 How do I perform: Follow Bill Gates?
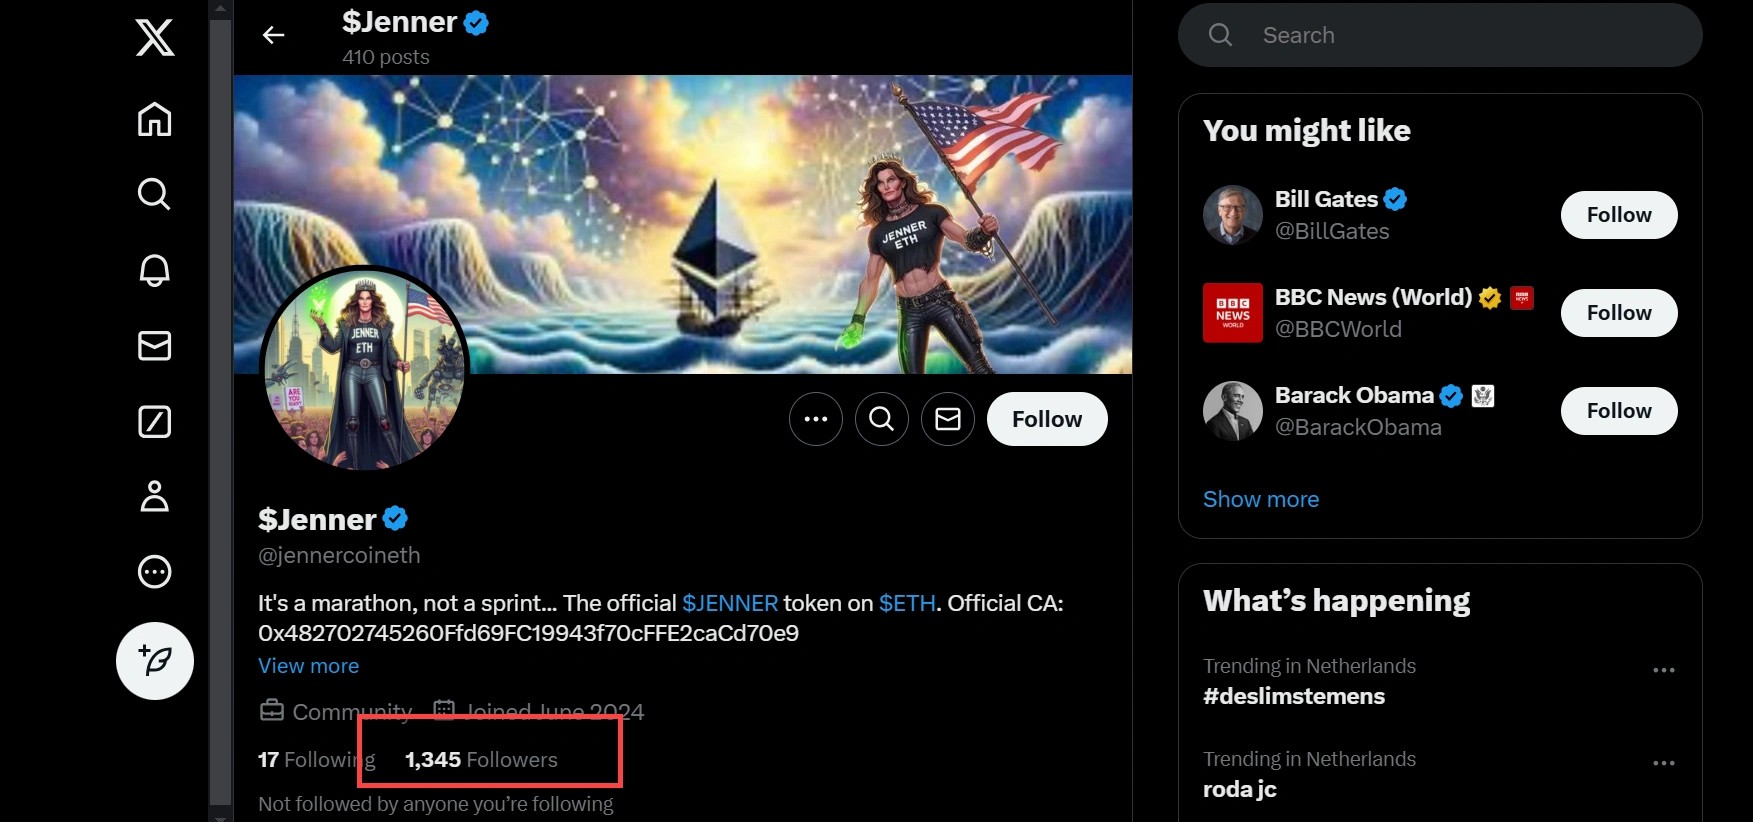(1618, 215)
